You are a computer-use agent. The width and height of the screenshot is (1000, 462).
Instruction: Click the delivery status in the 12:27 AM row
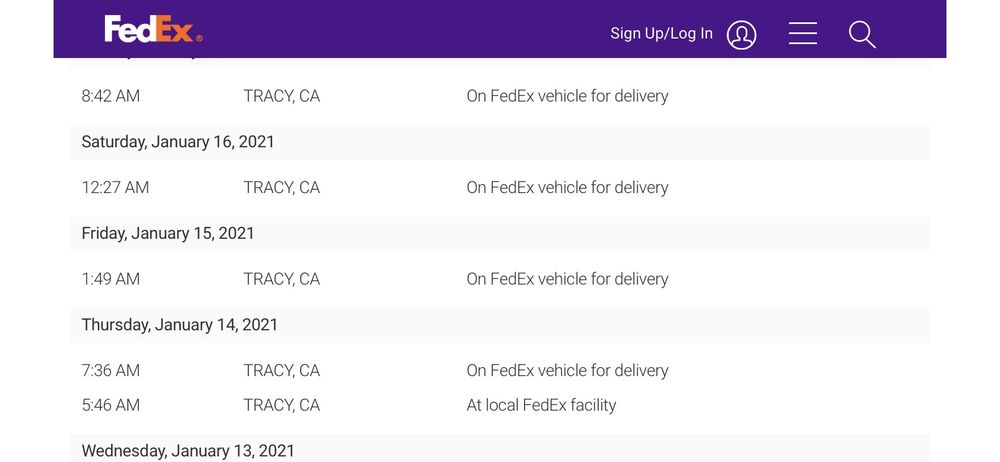tap(567, 188)
